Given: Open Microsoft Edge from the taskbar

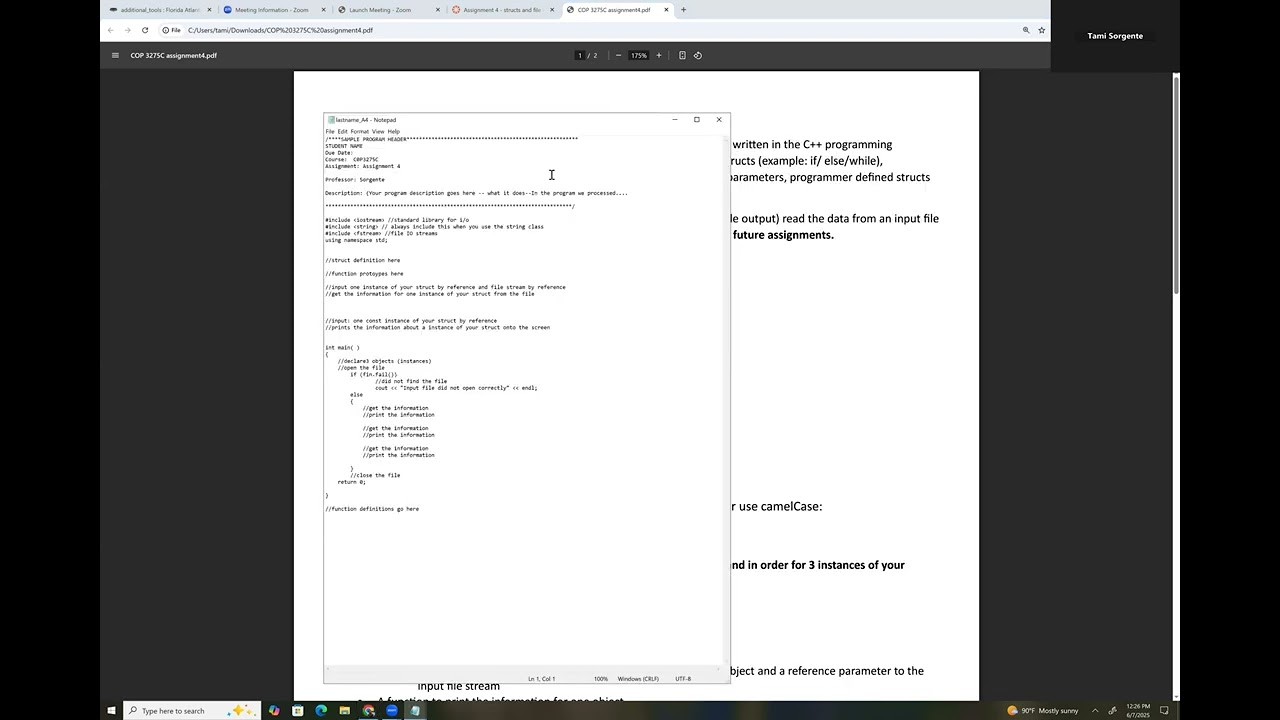Looking at the screenshot, I should [321, 711].
